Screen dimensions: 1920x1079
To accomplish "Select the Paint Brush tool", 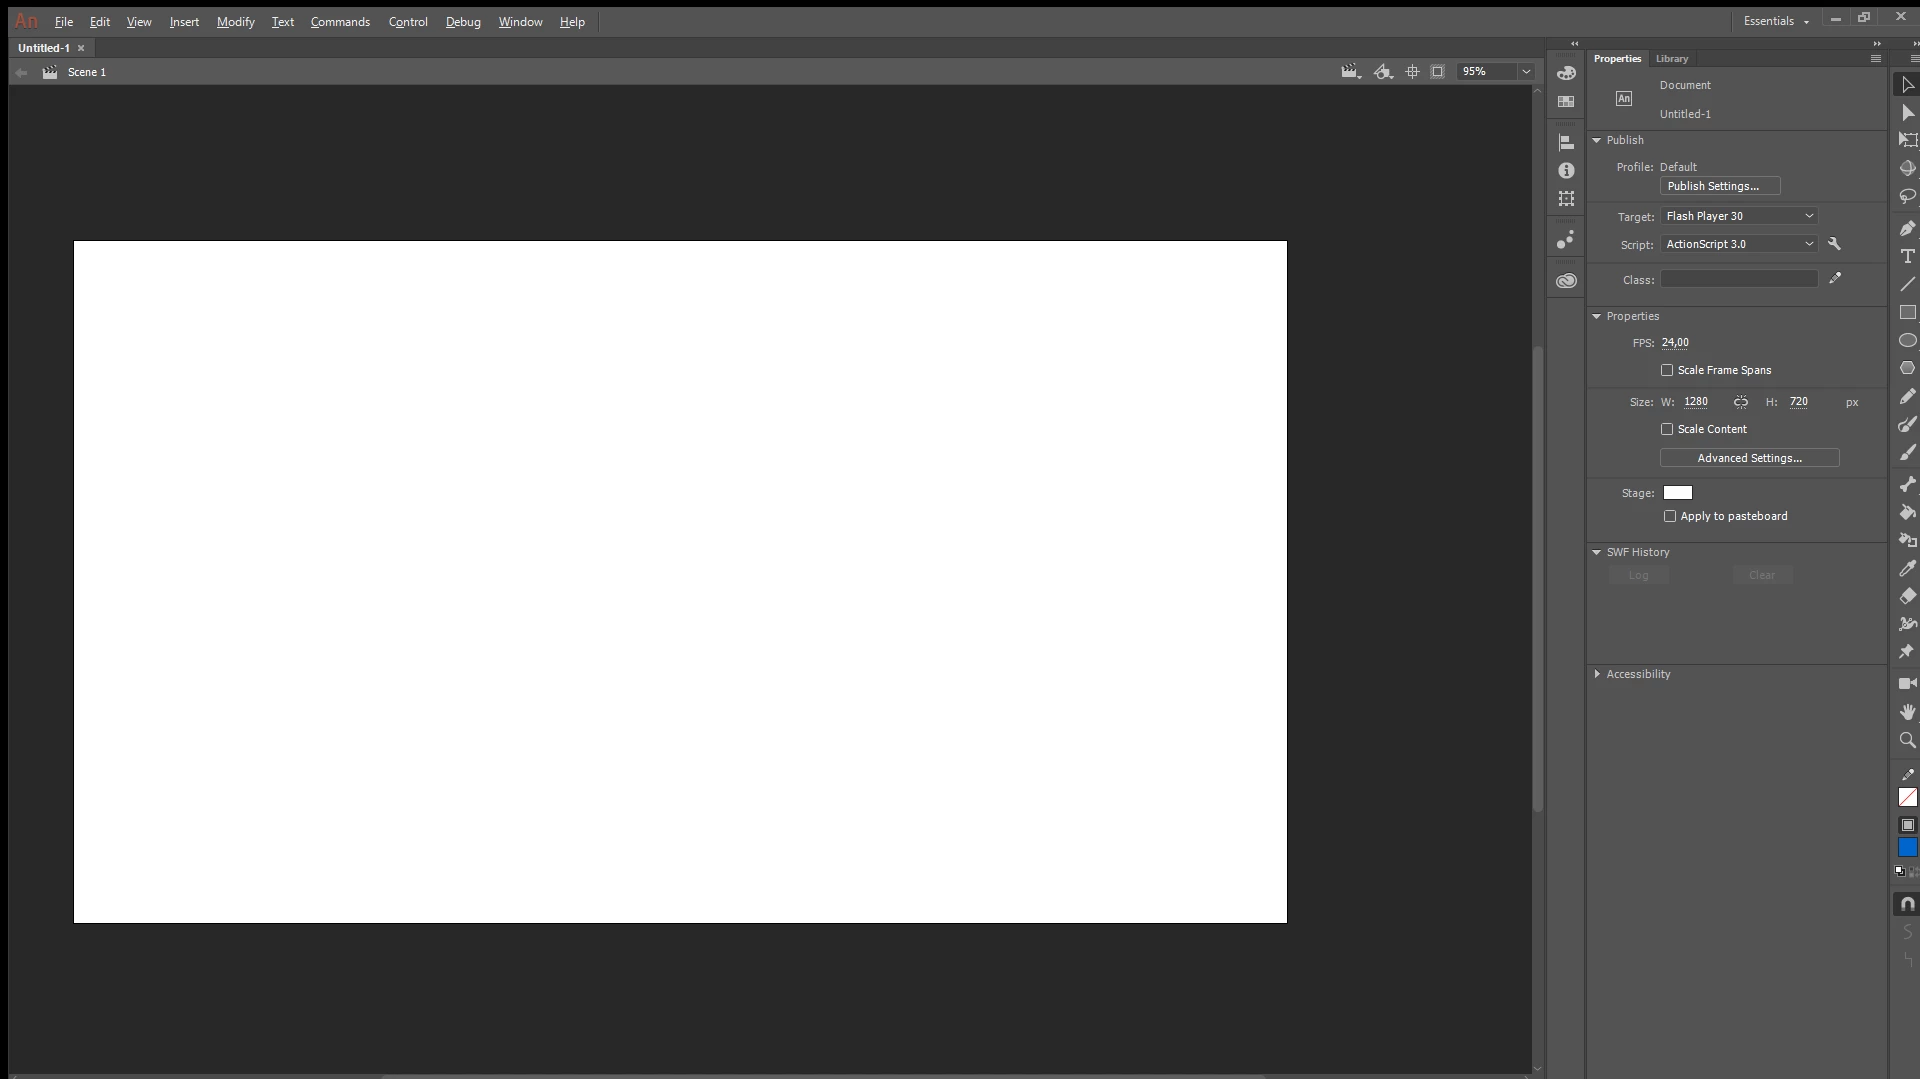I will click(1907, 425).
